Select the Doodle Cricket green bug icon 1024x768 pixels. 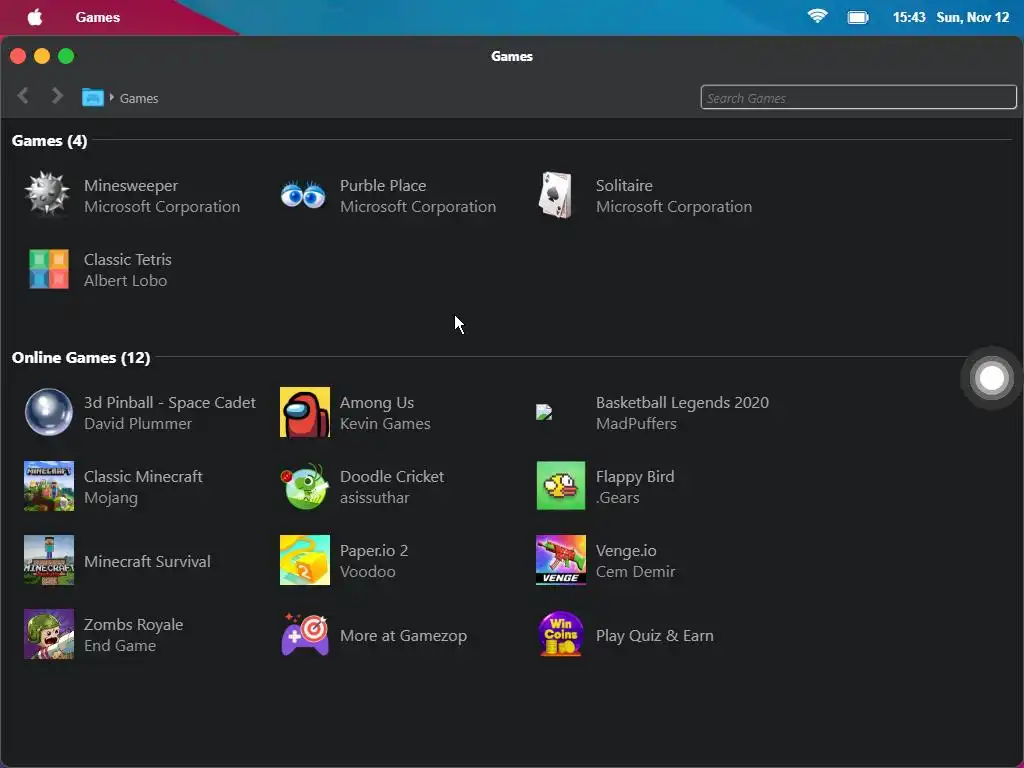[x=304, y=486]
